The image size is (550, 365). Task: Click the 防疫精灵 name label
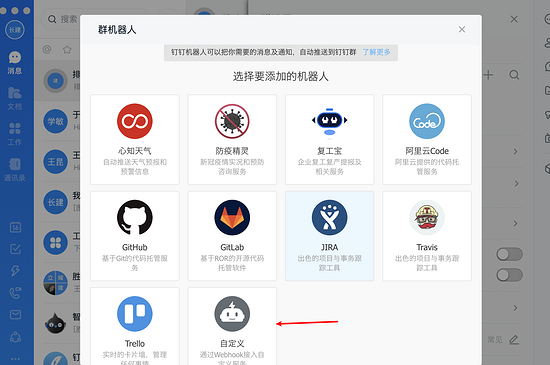[232, 151]
